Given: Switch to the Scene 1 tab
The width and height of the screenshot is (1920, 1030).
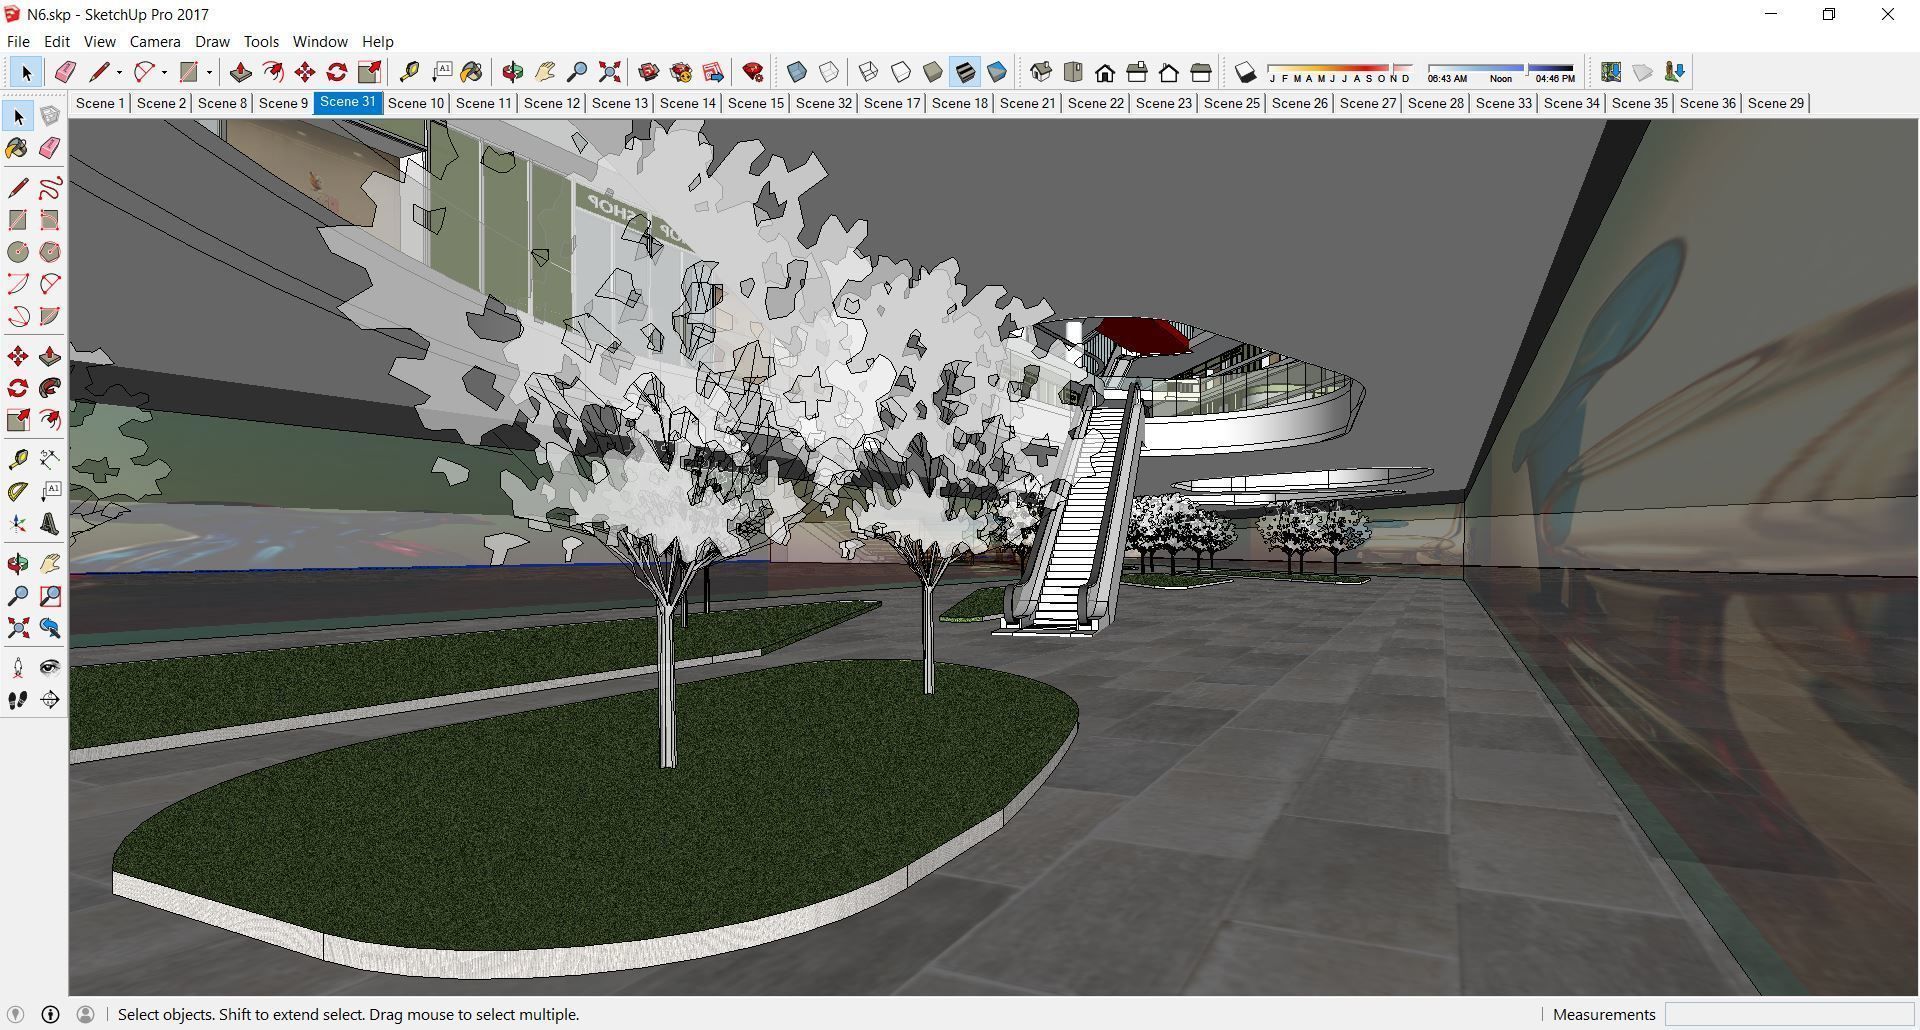Looking at the screenshot, I should click(100, 103).
